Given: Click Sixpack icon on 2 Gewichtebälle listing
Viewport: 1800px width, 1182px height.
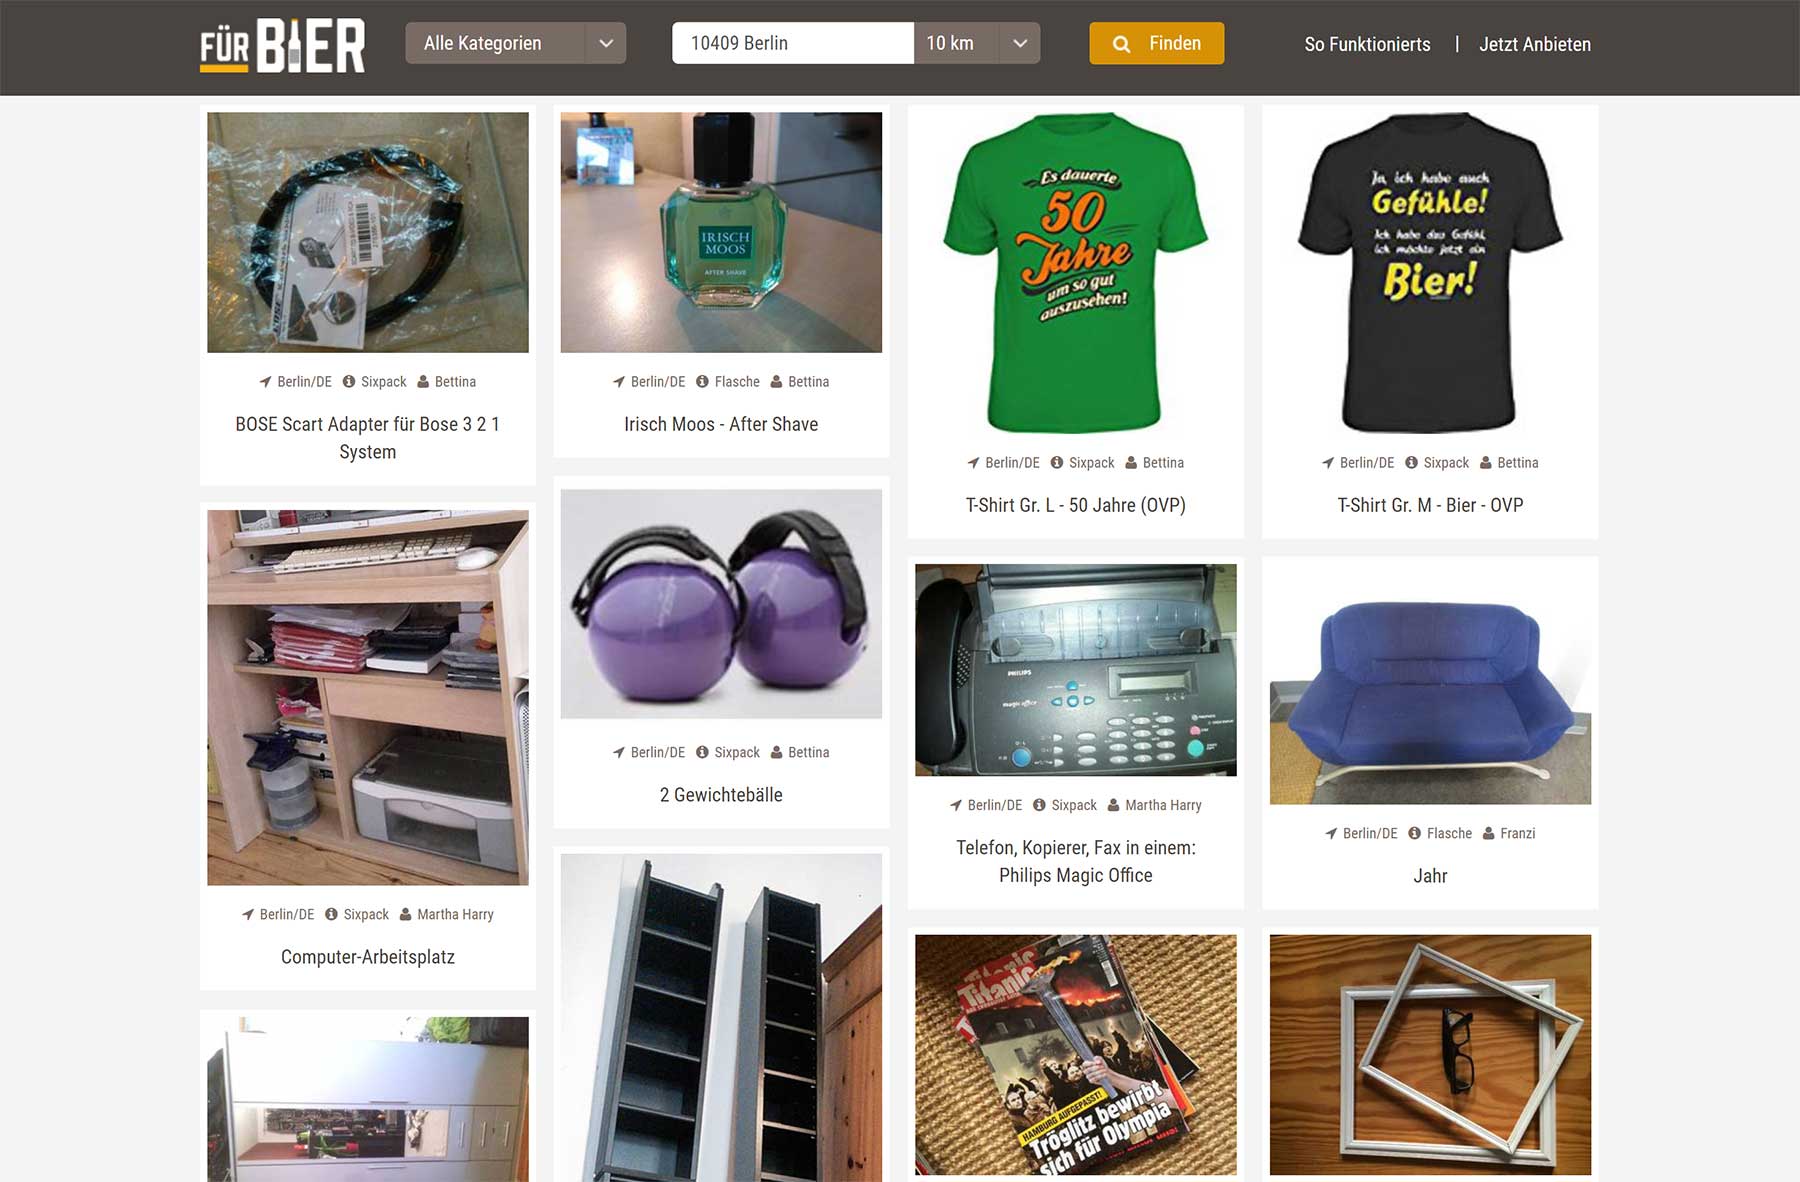Looking at the screenshot, I should 702,752.
